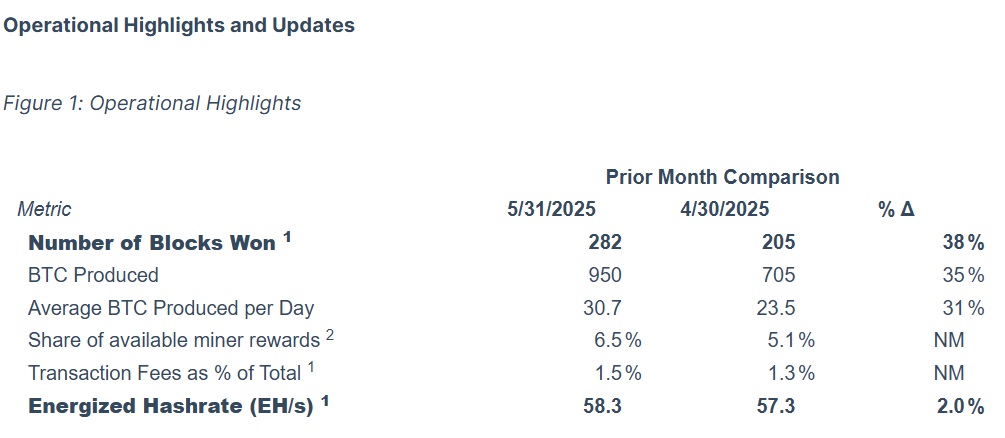Screen dimensions: 1005x438
Task: Click the BTC Produced row label
Action: [93, 275]
